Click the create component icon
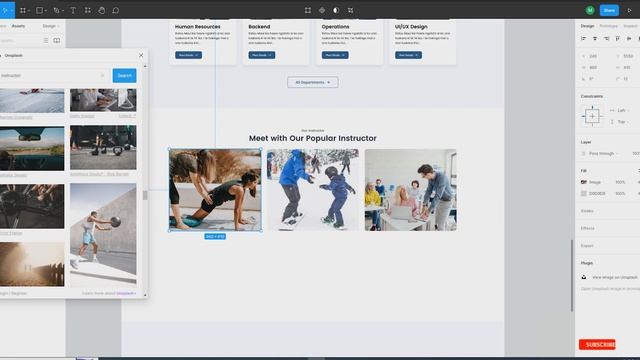 [322, 10]
